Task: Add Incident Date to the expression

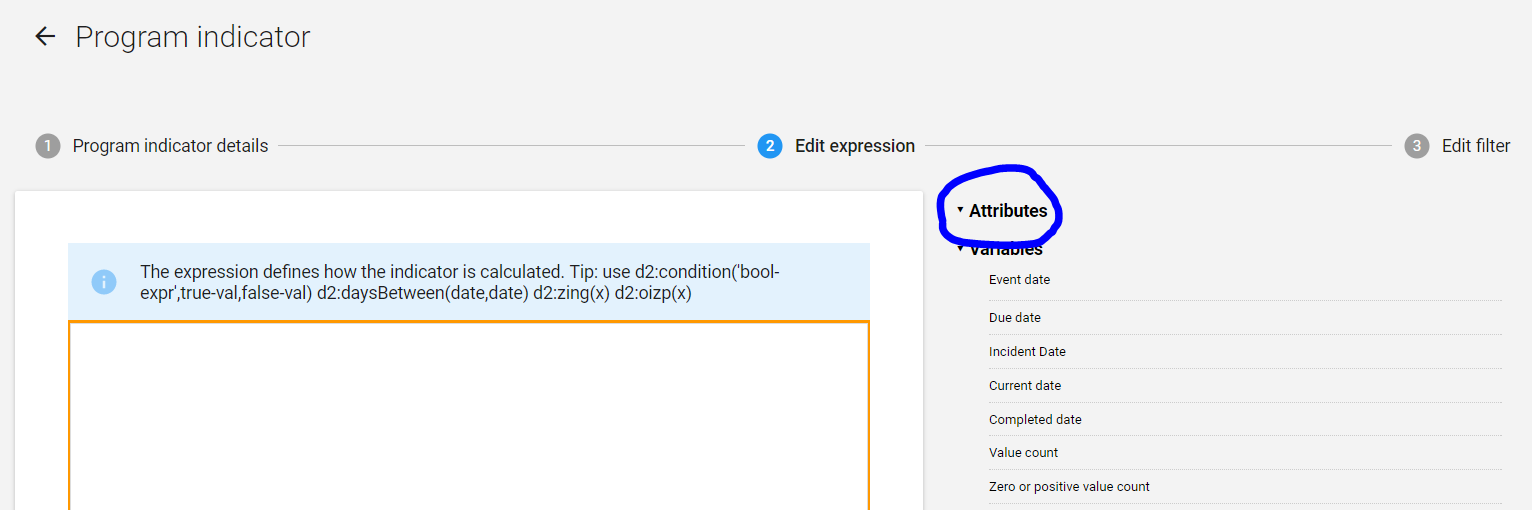Action: (1027, 352)
